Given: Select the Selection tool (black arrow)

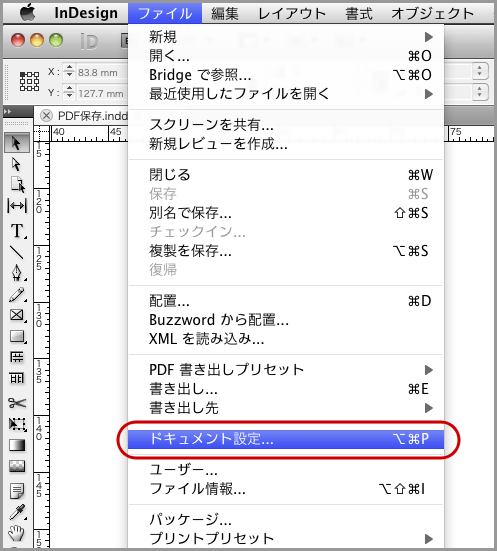Looking at the screenshot, I should point(17,143).
